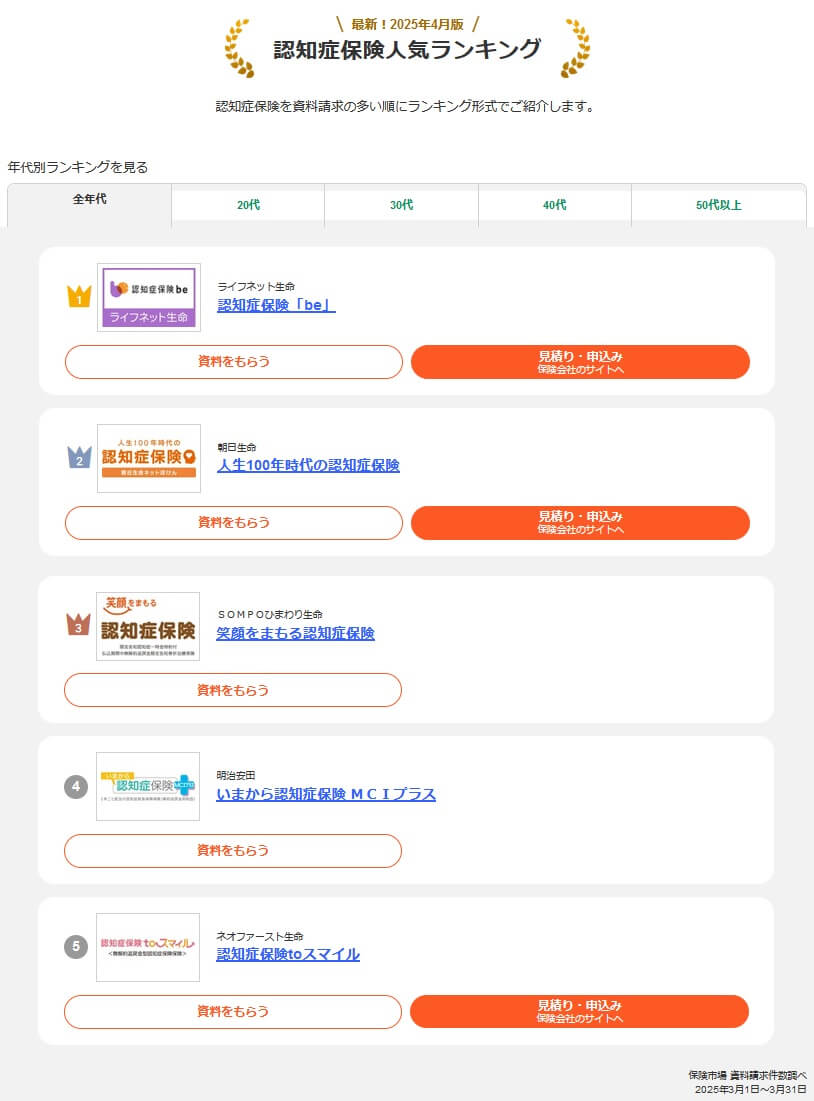Click 見積り・申込み for 朝日生命
The width and height of the screenshot is (814, 1101).
point(580,522)
